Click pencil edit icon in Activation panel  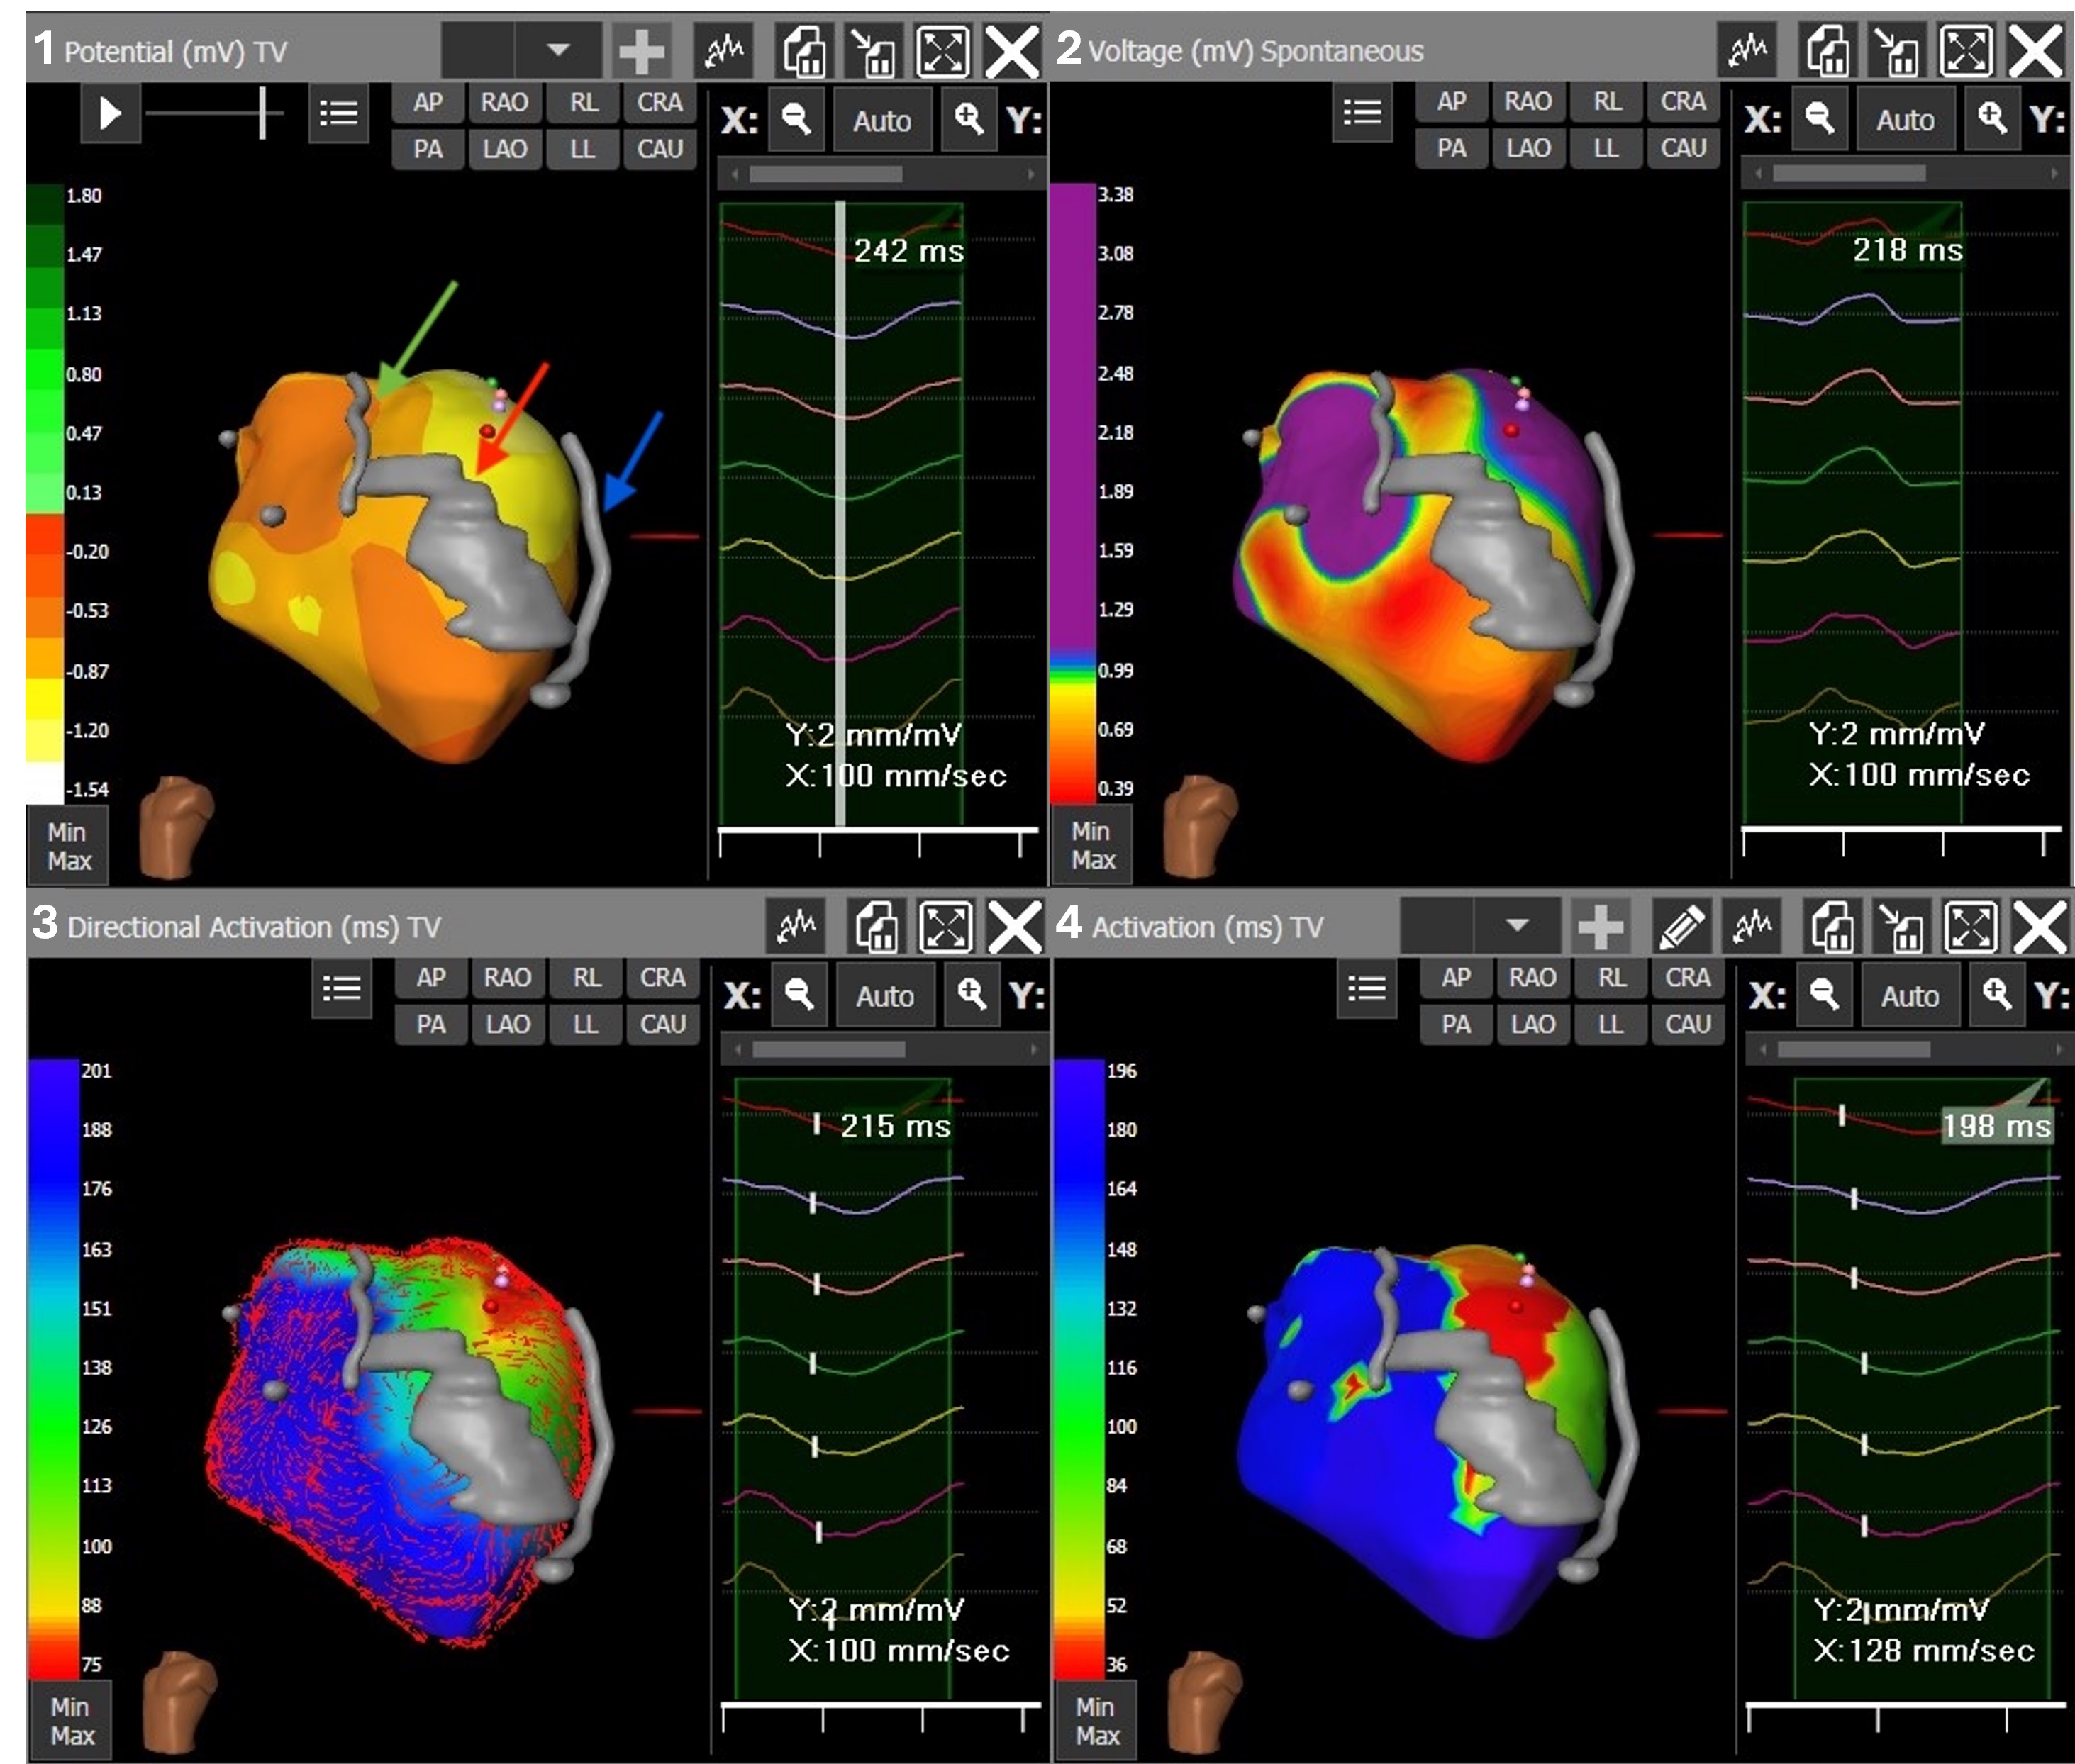click(x=1682, y=927)
